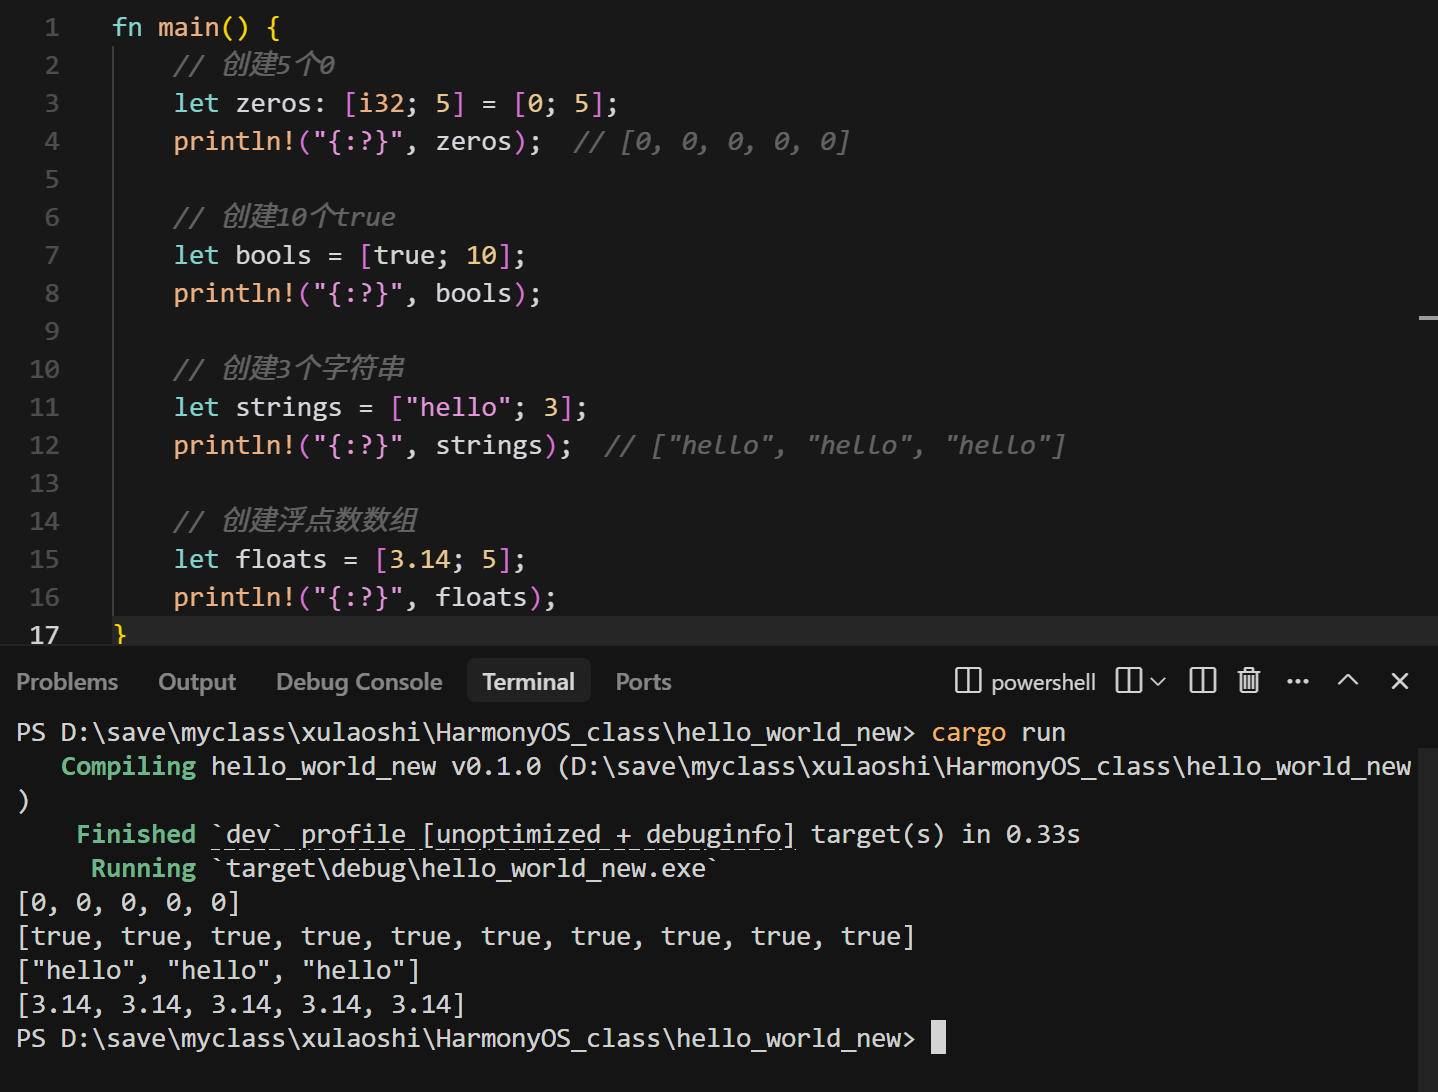Screen dimensions: 1438x1092
Task: Open the terminal more-actions ellipsis menu
Action: (1298, 682)
